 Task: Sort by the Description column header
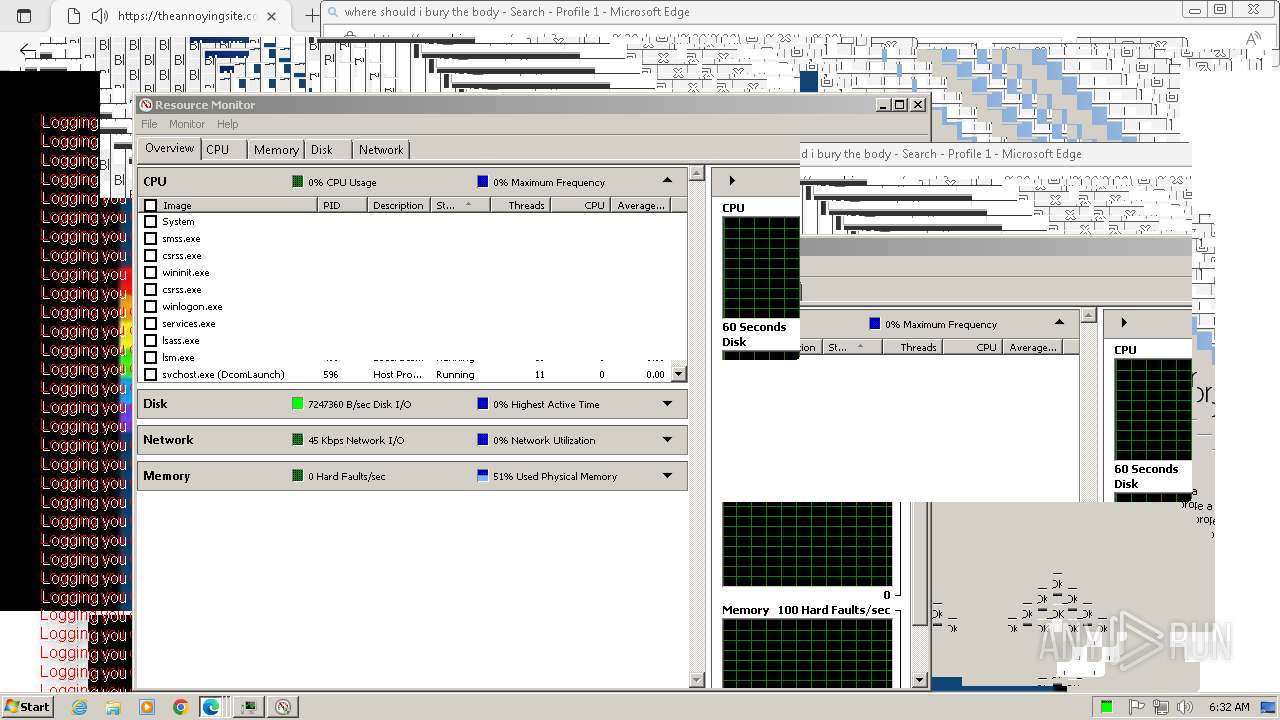[398, 205]
